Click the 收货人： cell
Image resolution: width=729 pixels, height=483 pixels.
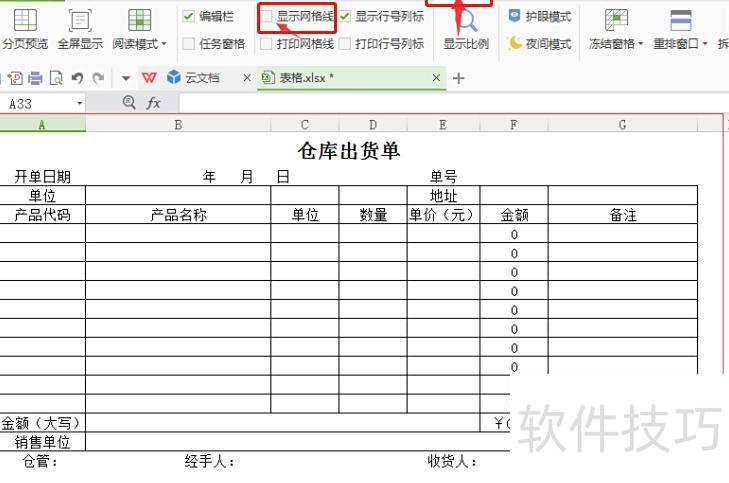tap(452, 461)
